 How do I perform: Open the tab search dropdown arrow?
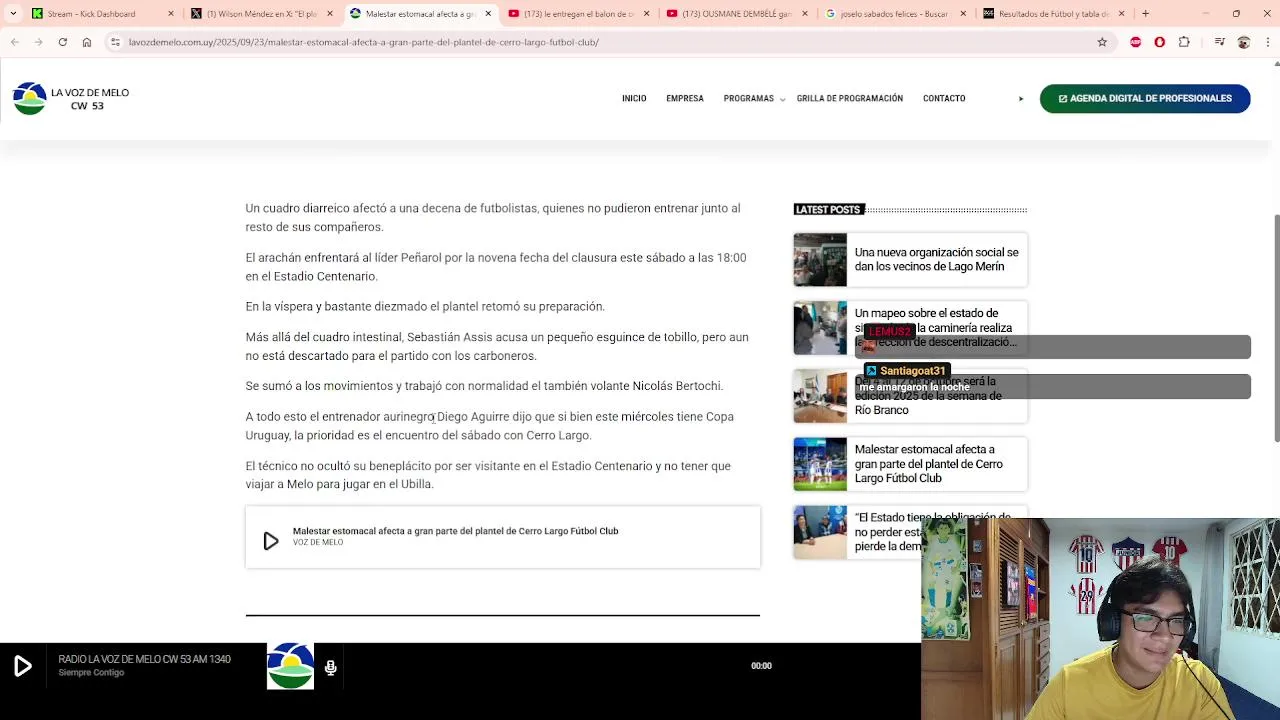[x=12, y=13]
